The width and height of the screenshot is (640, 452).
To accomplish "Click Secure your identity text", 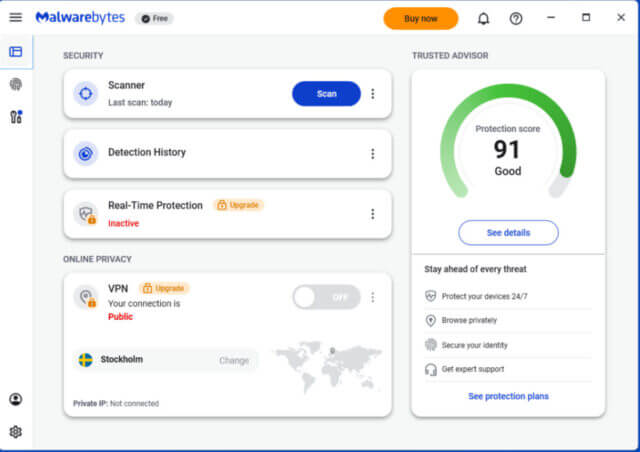I will tap(475, 345).
